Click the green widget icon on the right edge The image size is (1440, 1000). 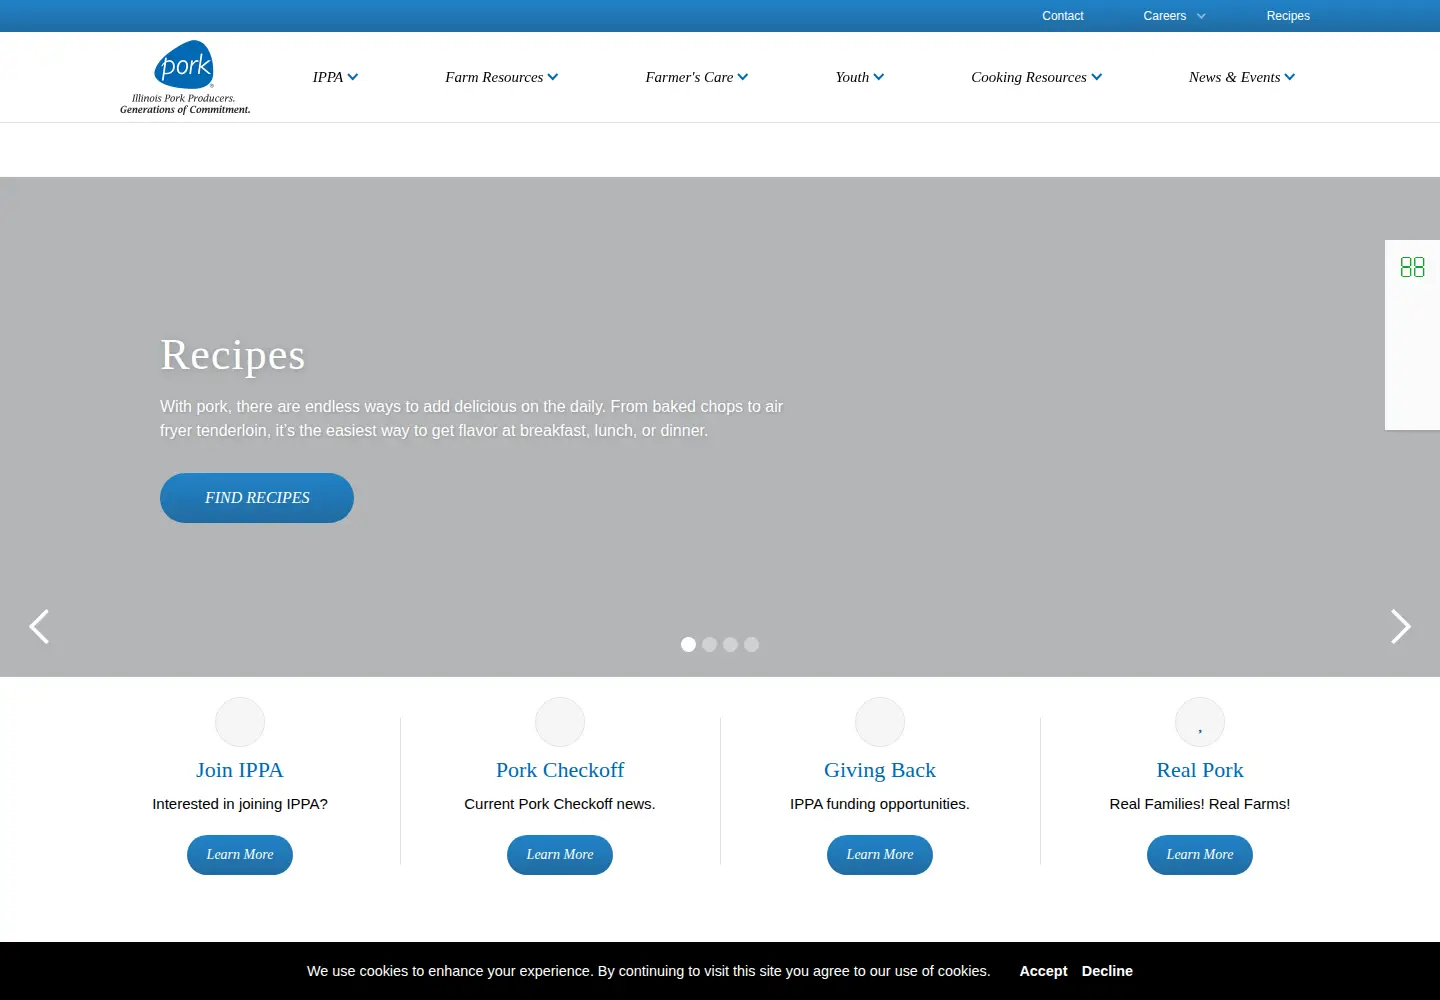(x=1412, y=267)
